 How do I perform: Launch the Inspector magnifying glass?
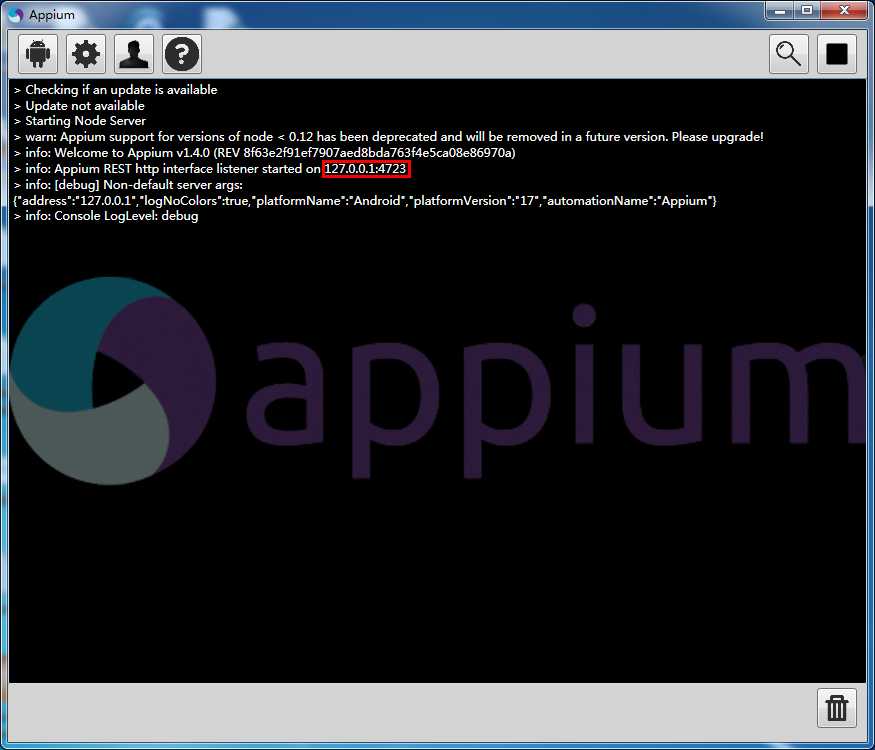click(x=789, y=54)
